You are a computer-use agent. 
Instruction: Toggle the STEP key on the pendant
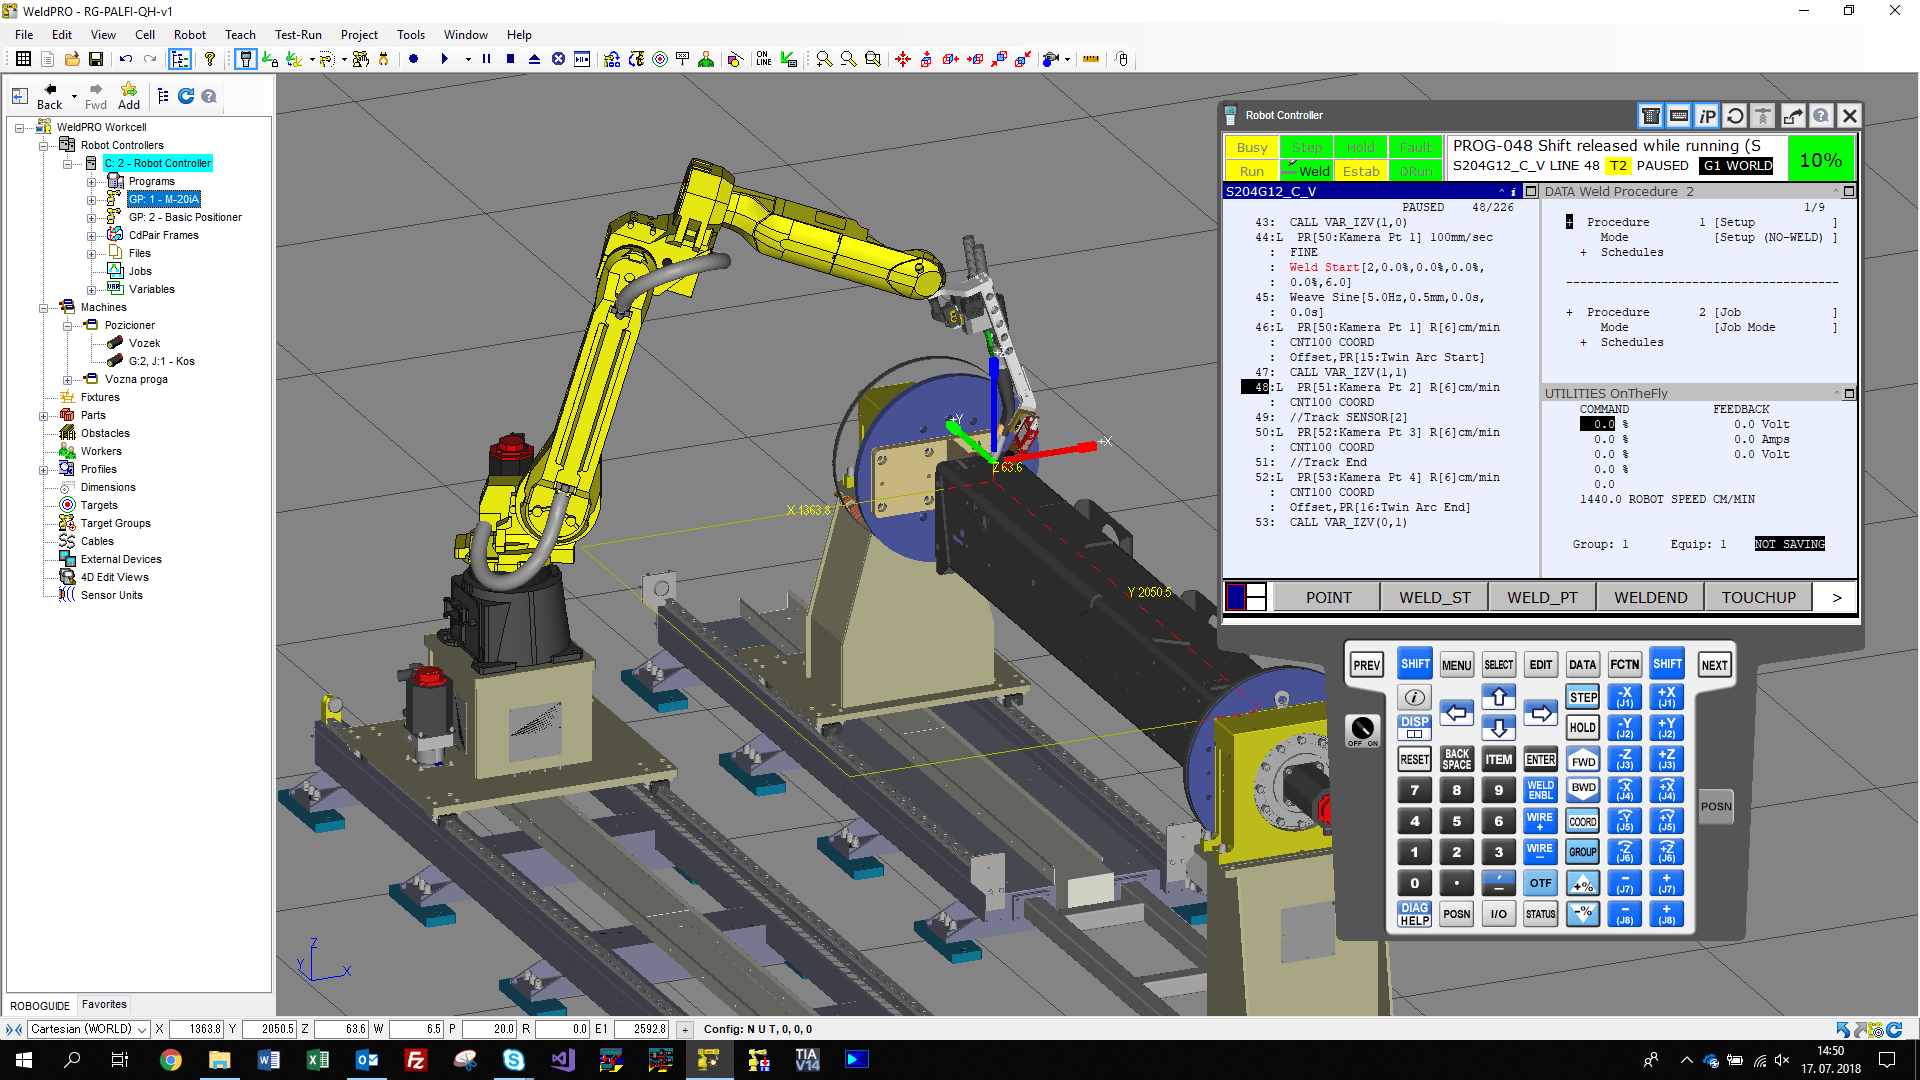1582,697
